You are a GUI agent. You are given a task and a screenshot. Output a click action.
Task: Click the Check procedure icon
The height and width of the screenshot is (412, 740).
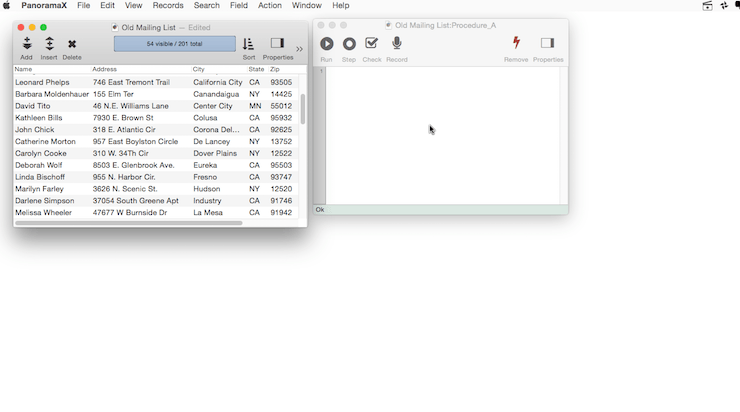(x=371, y=43)
